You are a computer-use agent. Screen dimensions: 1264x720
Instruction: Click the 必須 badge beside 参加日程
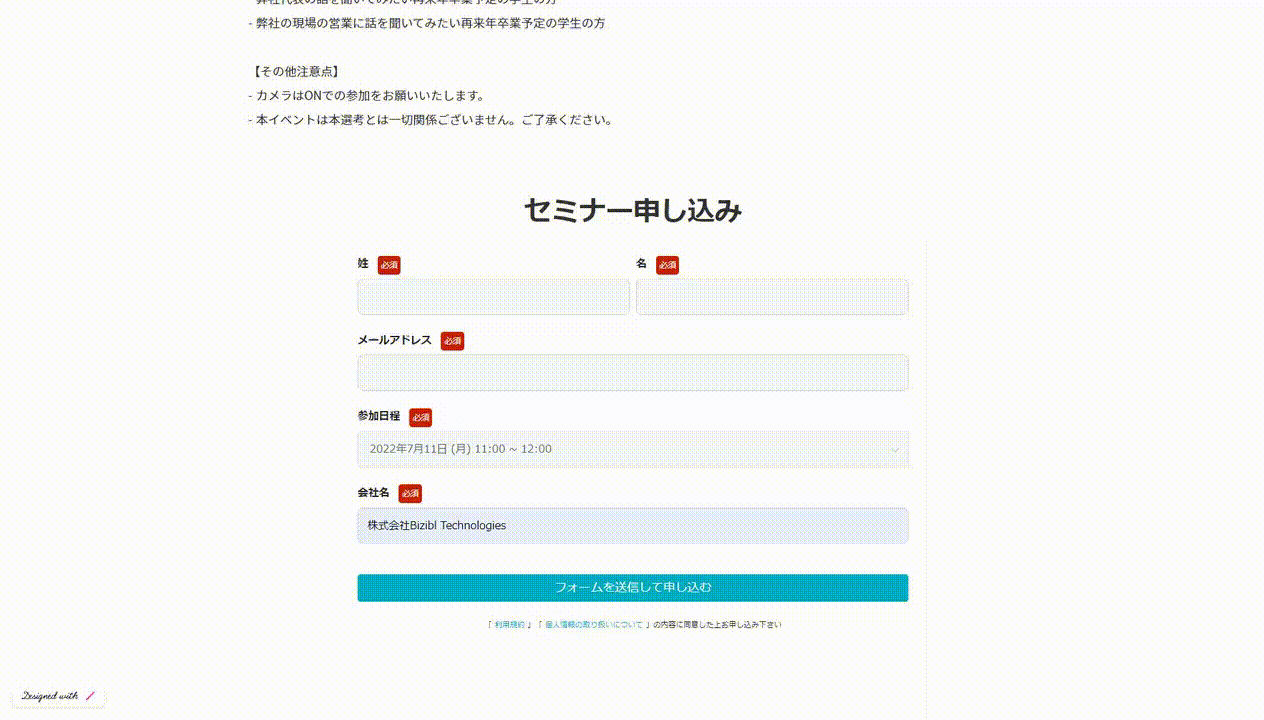[420, 417]
